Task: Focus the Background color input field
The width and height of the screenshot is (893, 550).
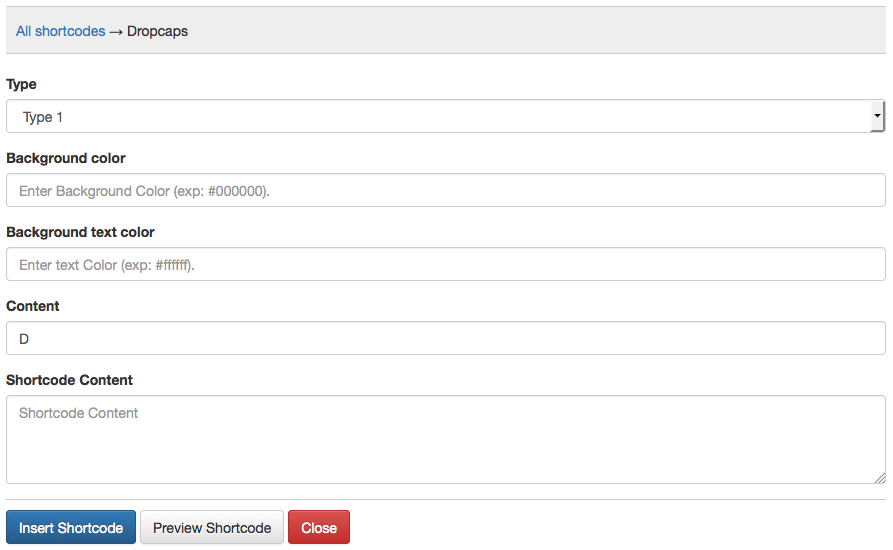Action: coord(445,191)
